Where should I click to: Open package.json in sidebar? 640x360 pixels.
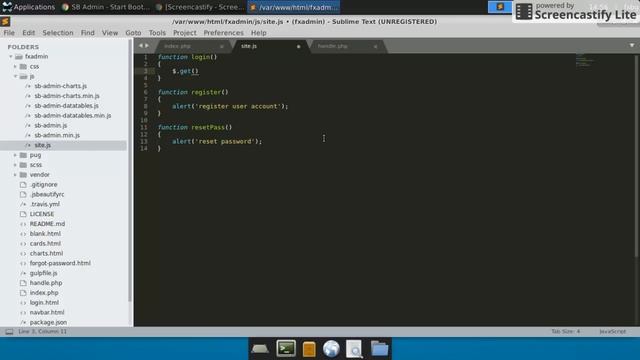click(x=48, y=322)
